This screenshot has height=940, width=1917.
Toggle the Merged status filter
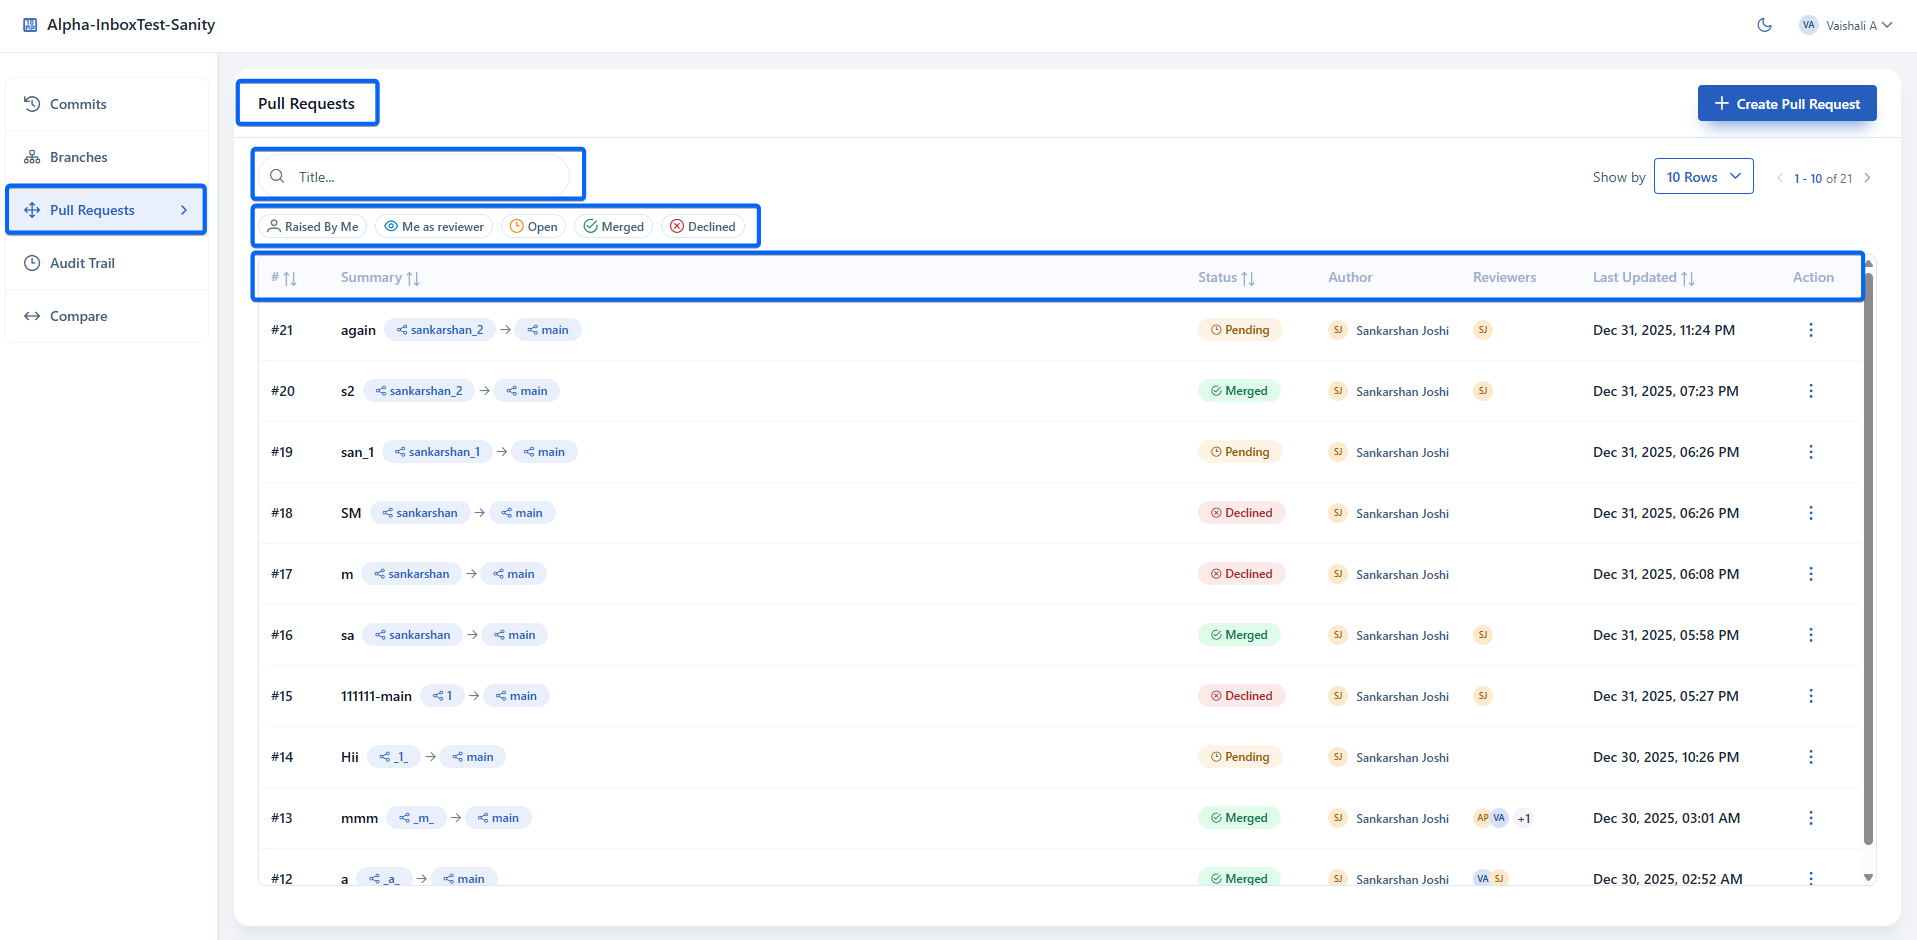[x=614, y=227]
